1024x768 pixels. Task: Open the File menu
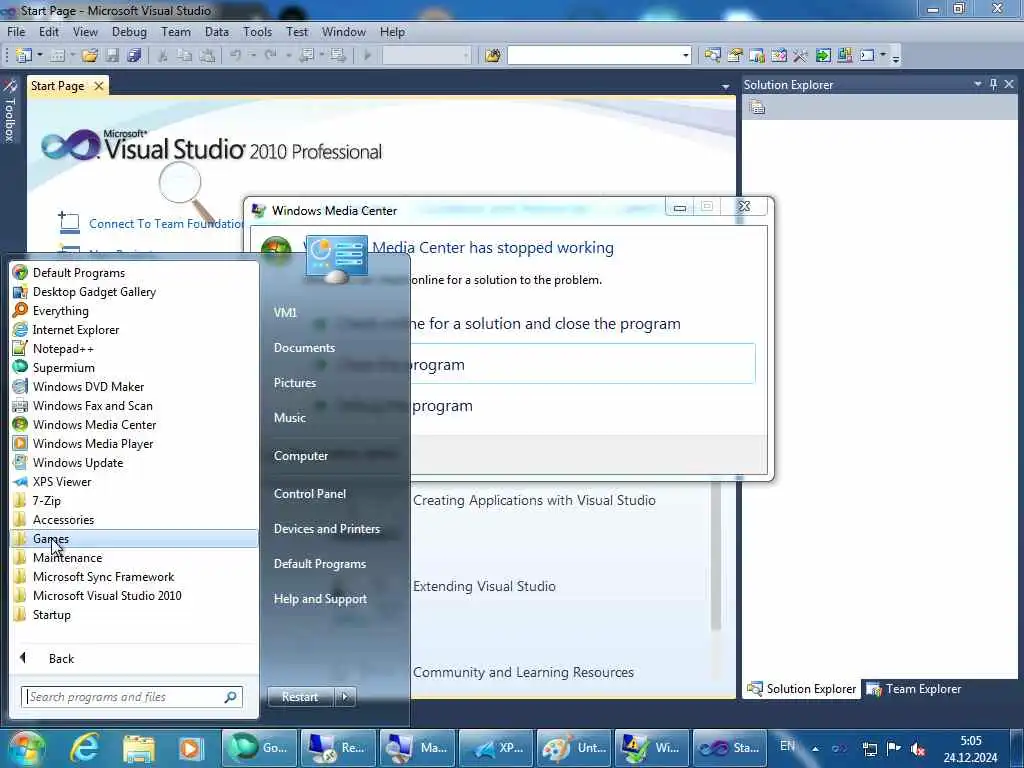point(16,31)
